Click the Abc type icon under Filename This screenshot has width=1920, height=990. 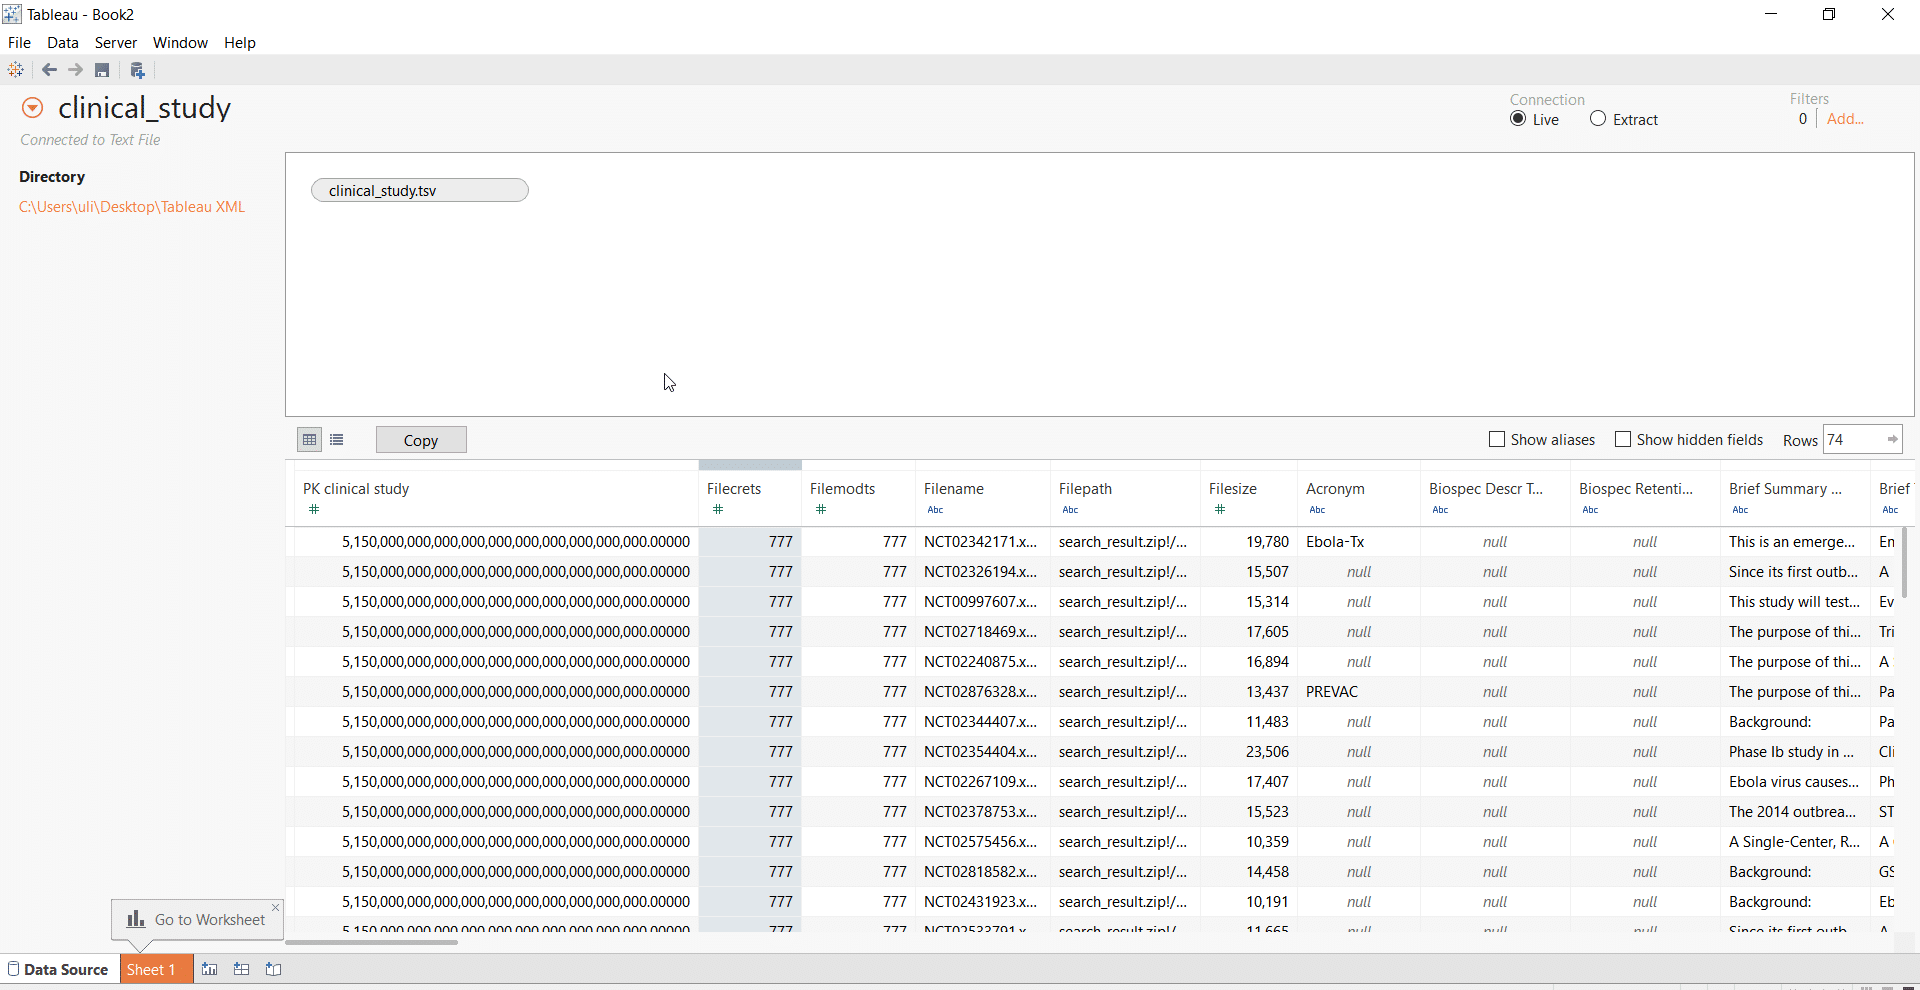click(x=935, y=510)
